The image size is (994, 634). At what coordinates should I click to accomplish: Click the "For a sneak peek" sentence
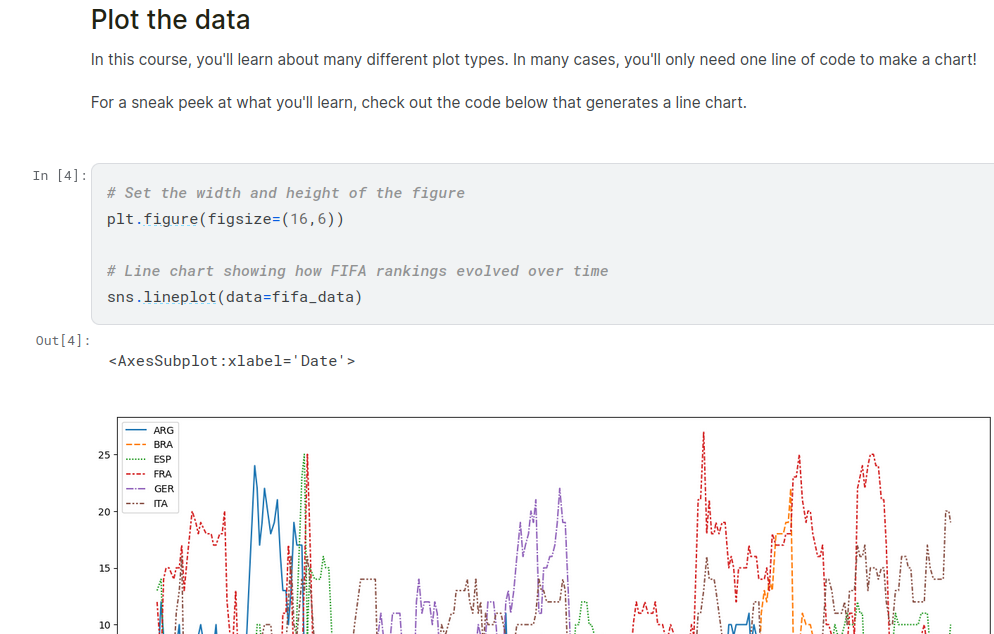(x=418, y=103)
